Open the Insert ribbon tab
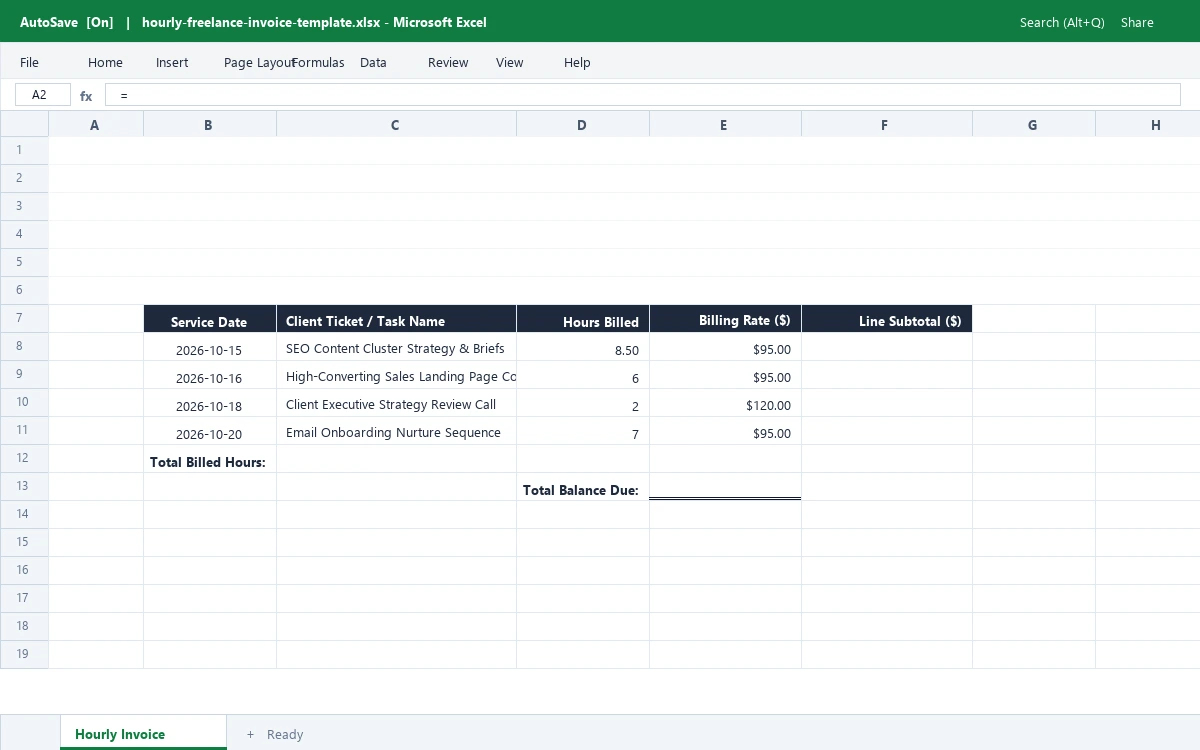 (x=172, y=62)
